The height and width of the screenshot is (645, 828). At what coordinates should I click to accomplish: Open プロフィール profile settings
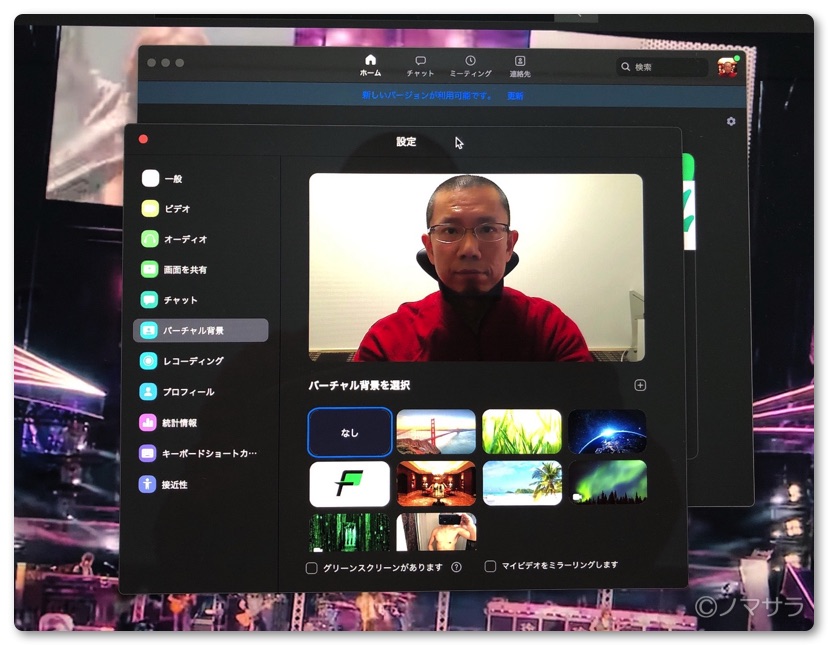pyautogui.click(x=150, y=392)
